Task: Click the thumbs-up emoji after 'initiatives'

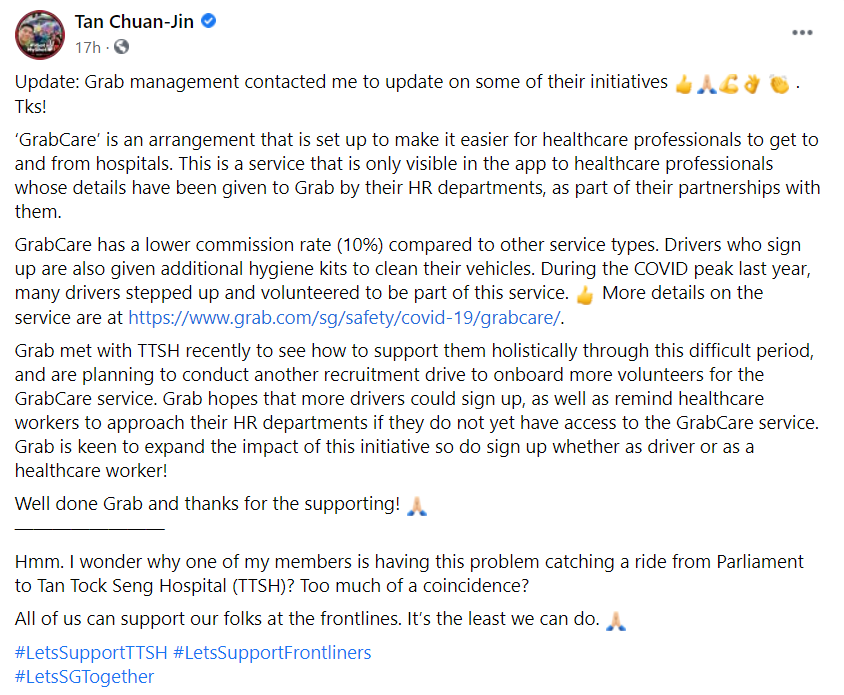Action: pos(684,84)
